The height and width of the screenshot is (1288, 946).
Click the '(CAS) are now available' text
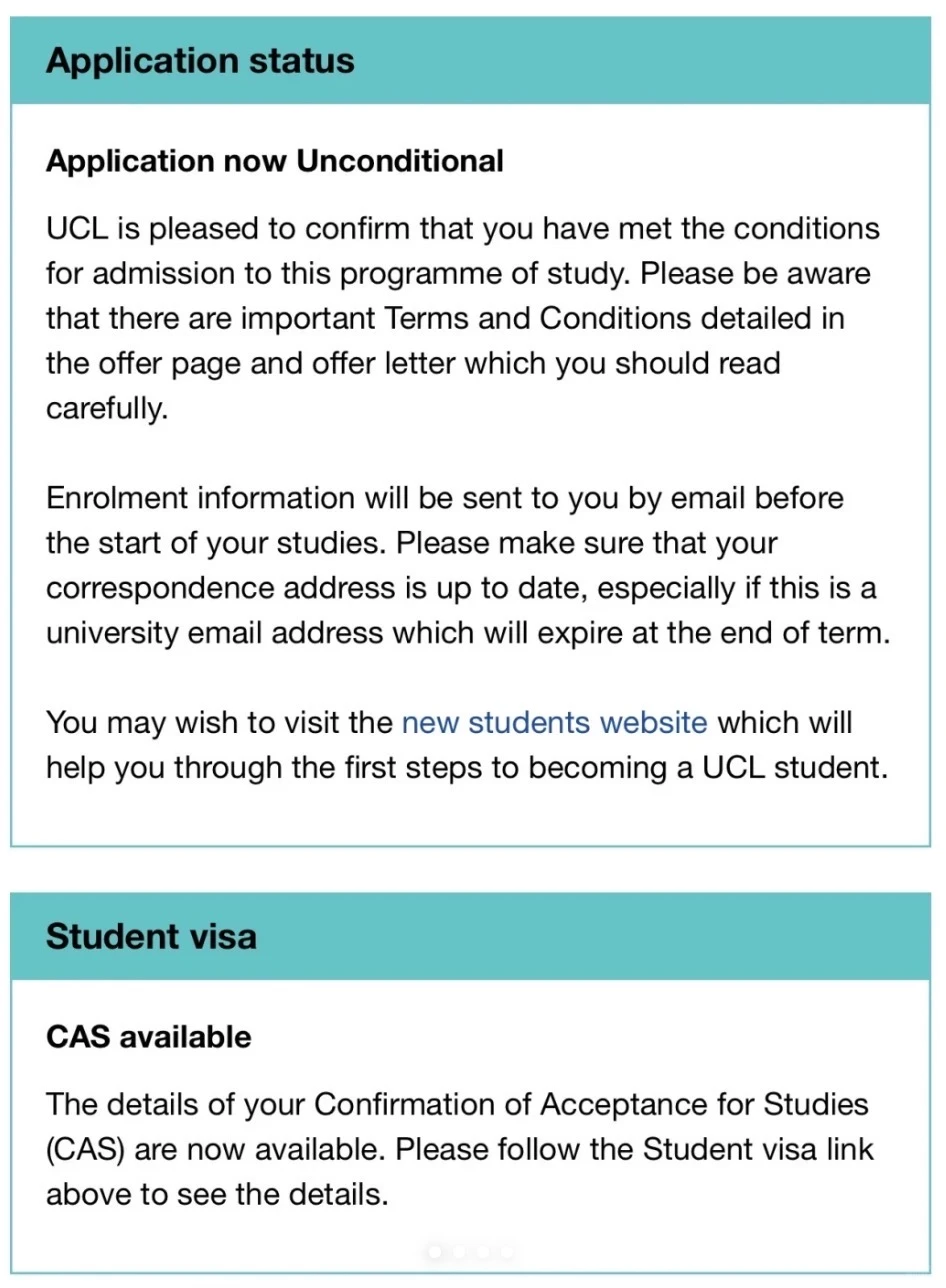click(216, 1150)
